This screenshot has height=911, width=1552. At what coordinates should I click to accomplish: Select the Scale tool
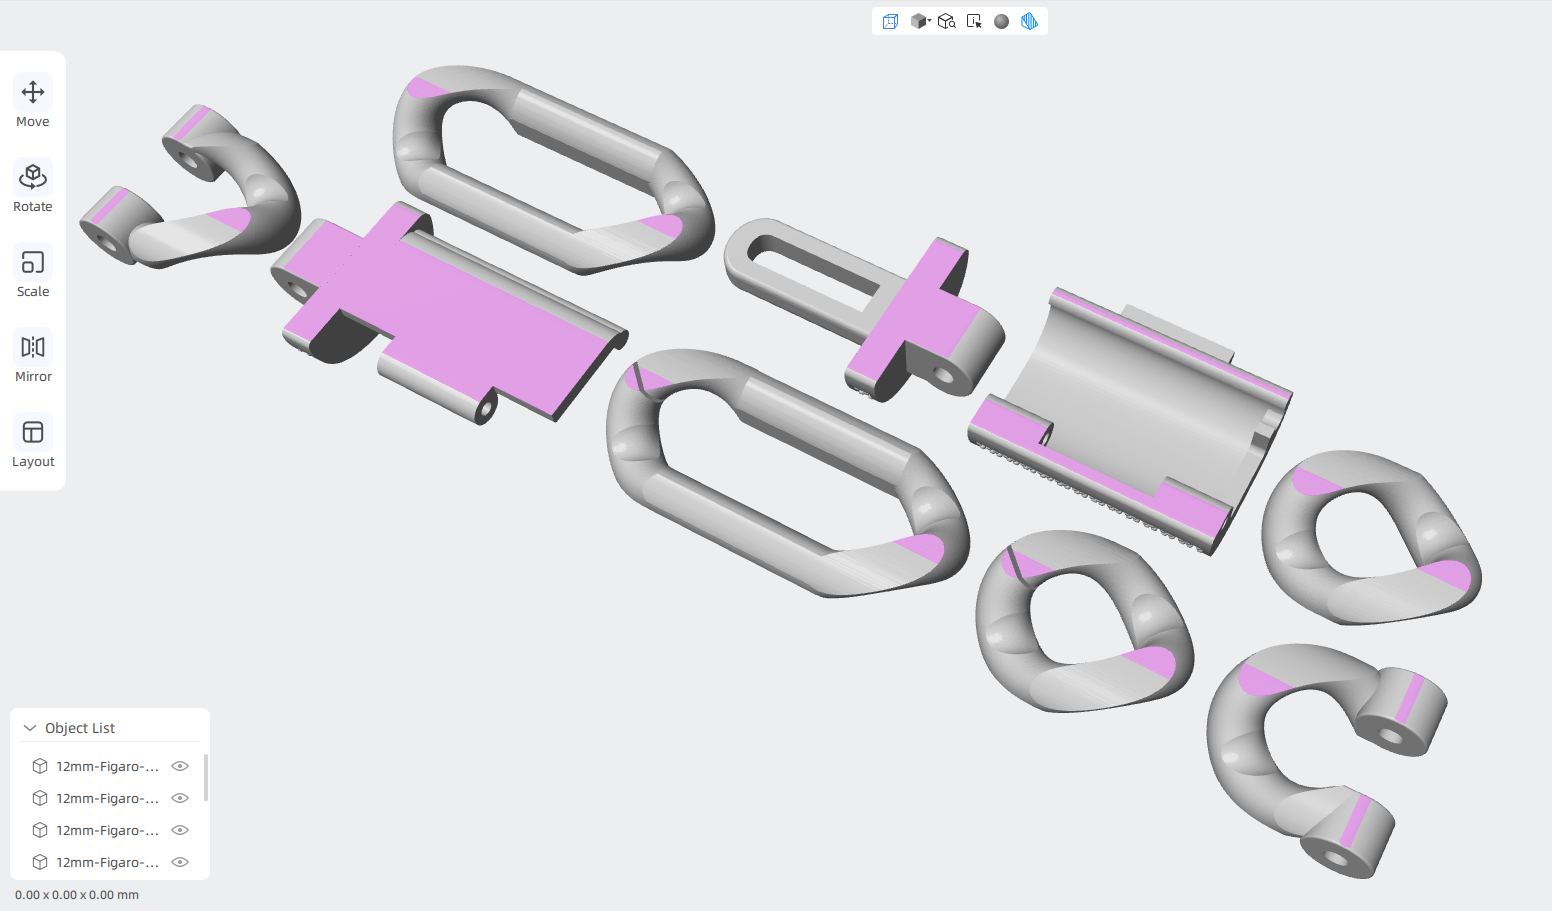33,273
